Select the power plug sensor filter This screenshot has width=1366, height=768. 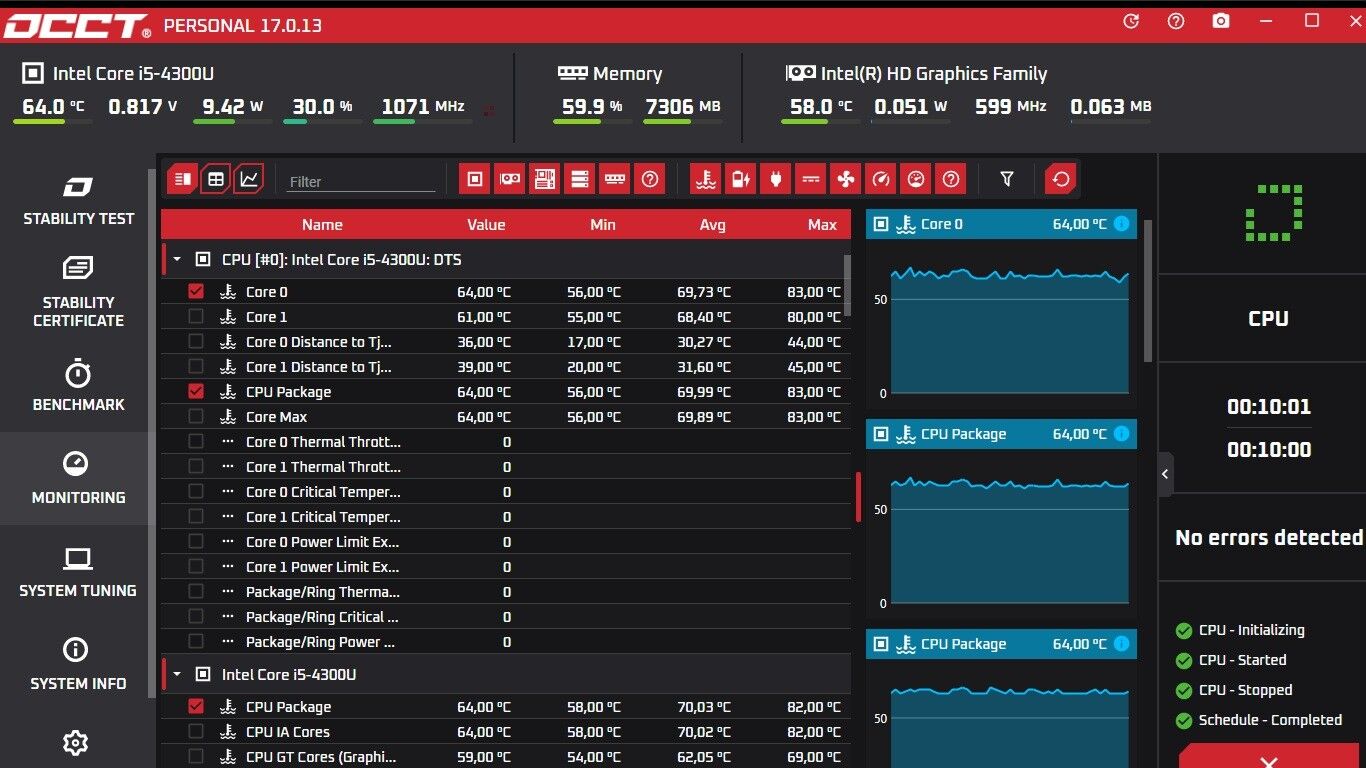775,179
